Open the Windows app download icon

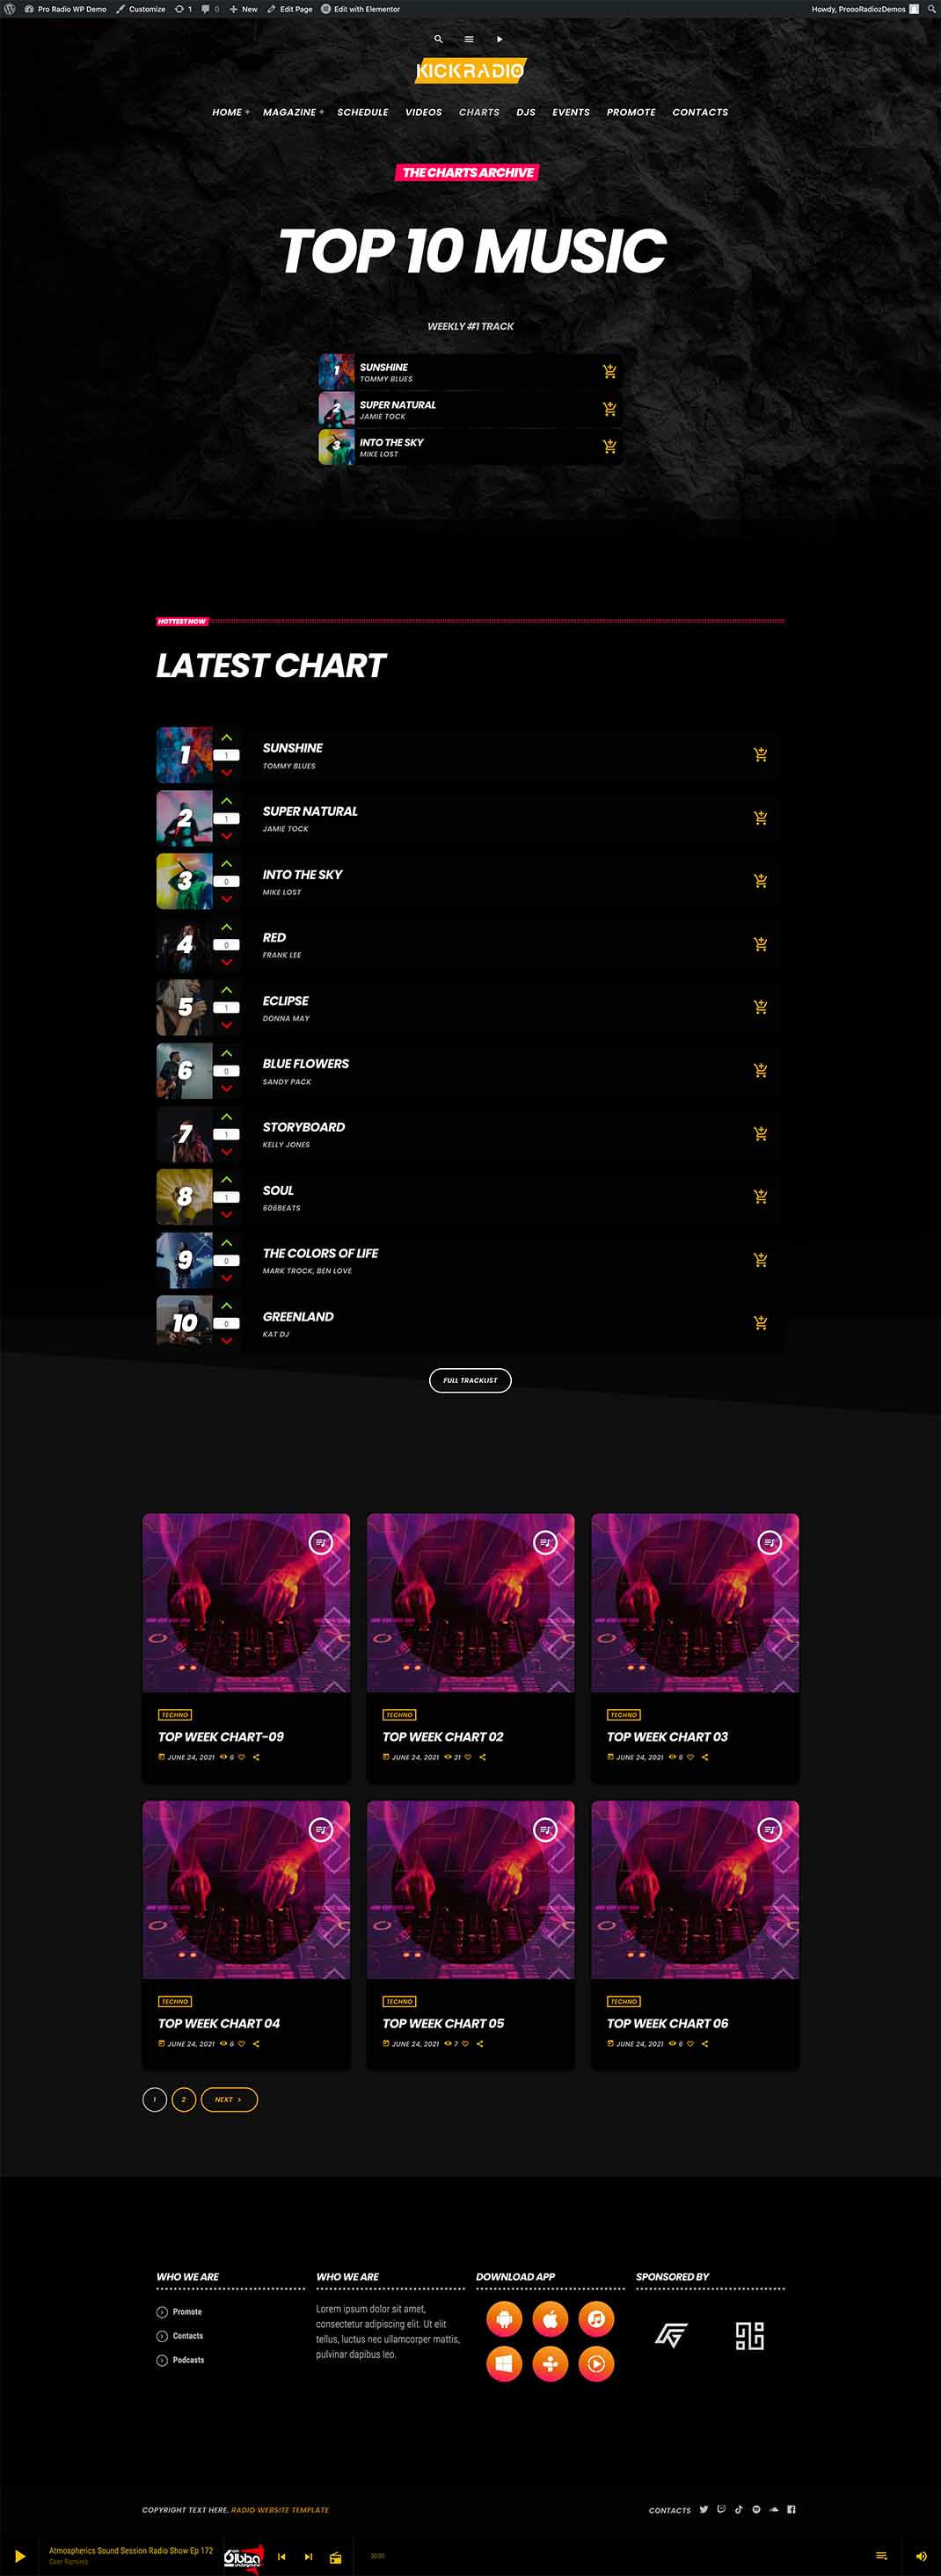[x=504, y=2364]
